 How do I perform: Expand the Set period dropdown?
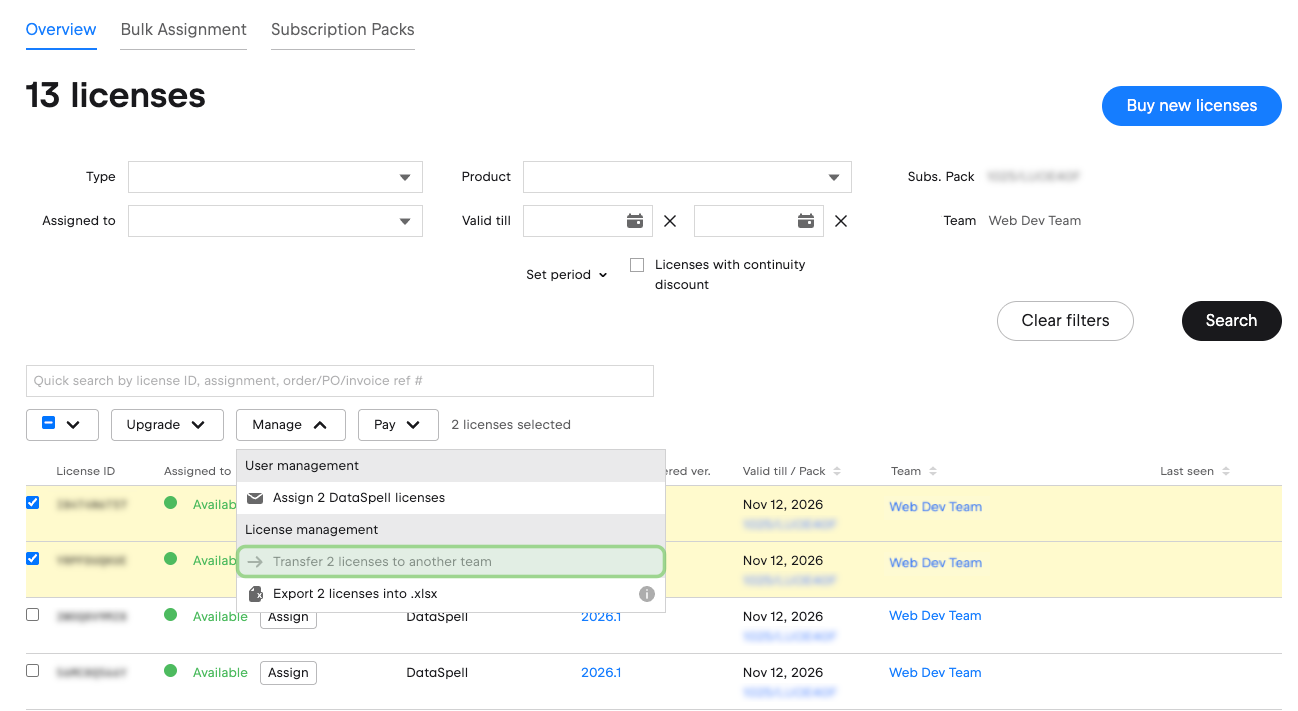click(x=566, y=275)
